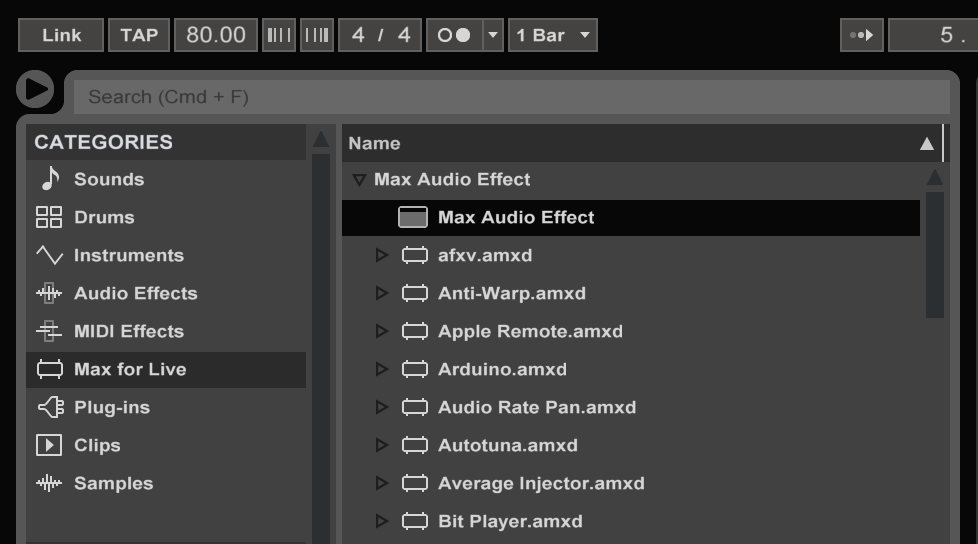Click the browser search field
978x544 pixels.
[x=510, y=97]
